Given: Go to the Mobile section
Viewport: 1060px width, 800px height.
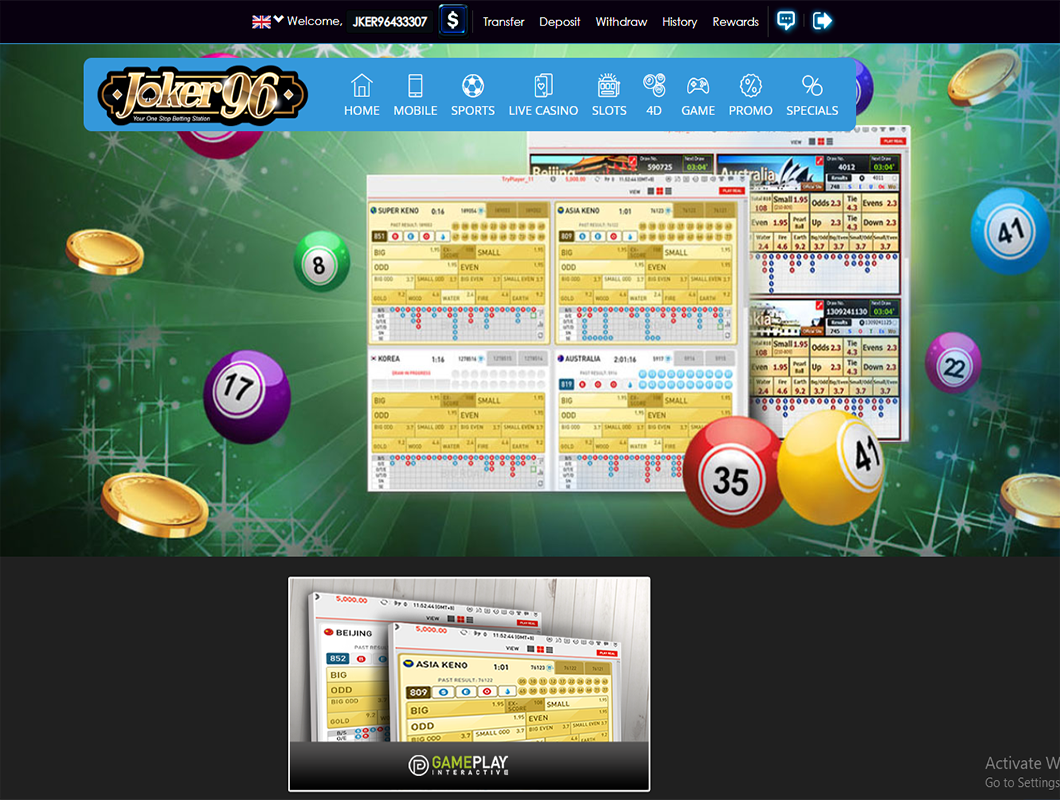Looking at the screenshot, I should pyautogui.click(x=415, y=86).
